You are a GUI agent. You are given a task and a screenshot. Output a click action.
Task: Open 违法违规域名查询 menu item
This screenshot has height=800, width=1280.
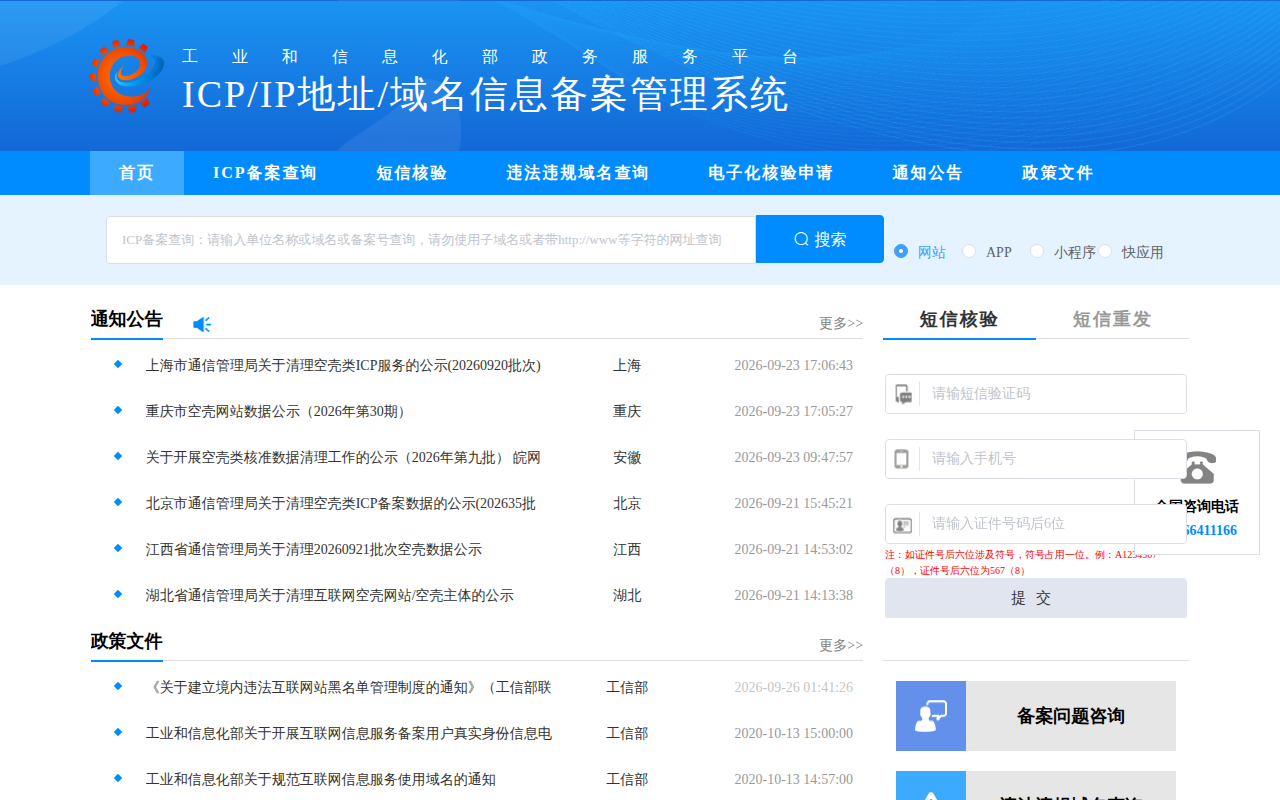click(x=578, y=173)
